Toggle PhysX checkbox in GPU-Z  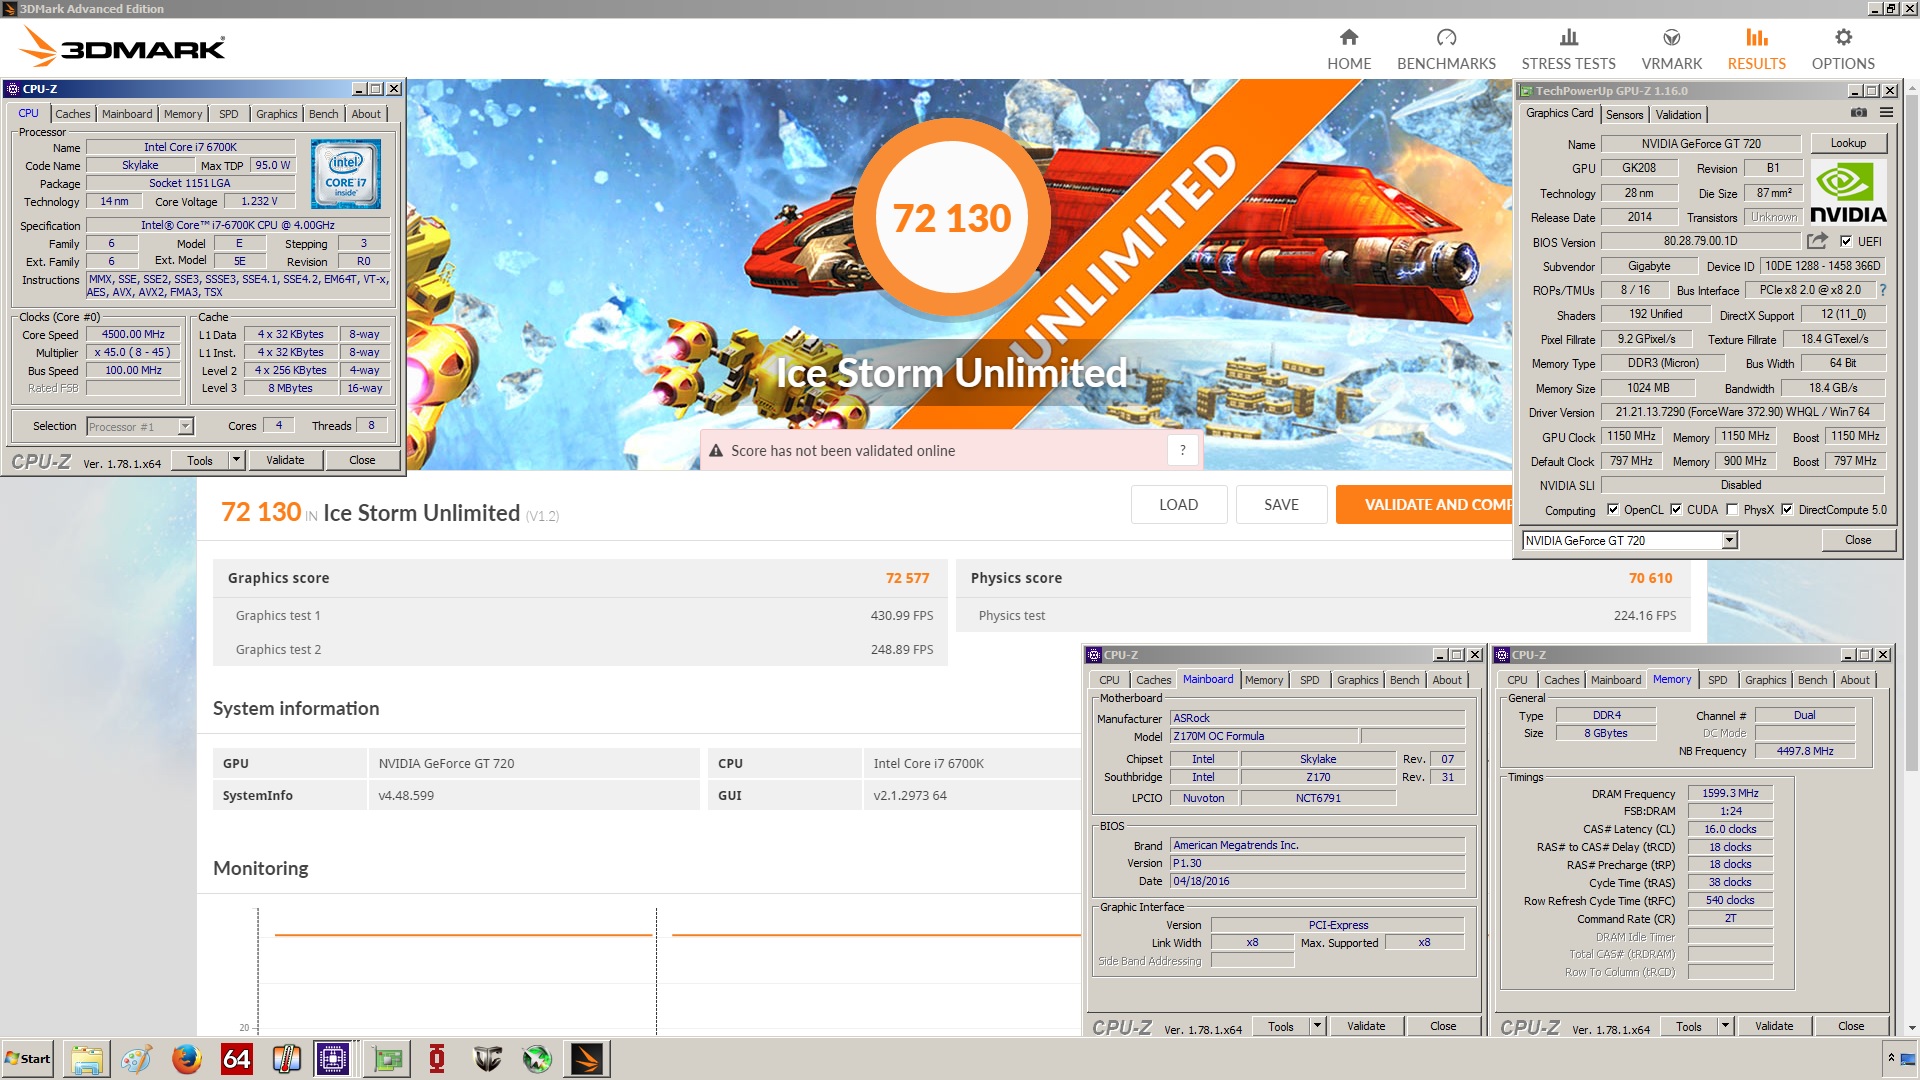coord(1732,510)
